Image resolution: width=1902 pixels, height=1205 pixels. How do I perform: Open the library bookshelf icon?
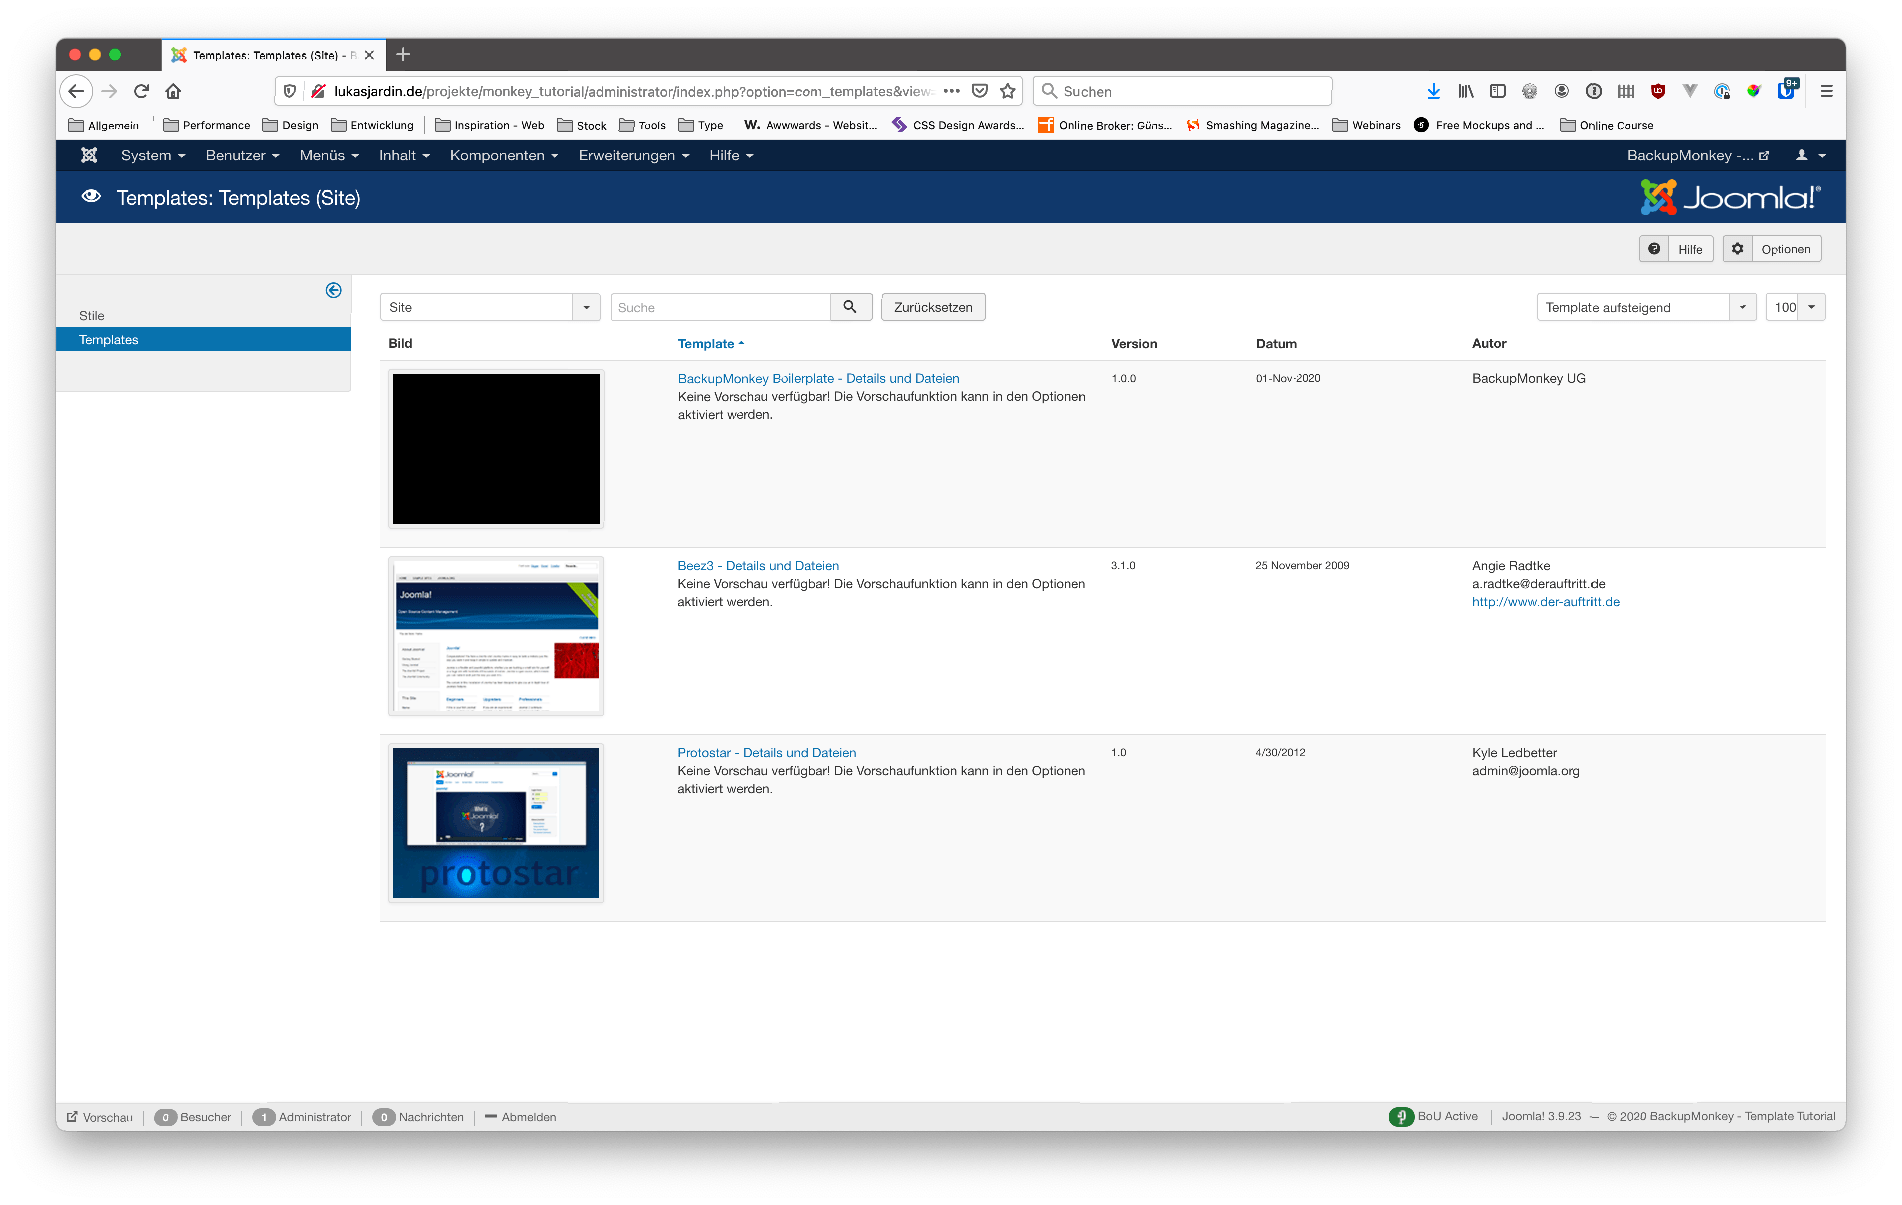(1466, 91)
